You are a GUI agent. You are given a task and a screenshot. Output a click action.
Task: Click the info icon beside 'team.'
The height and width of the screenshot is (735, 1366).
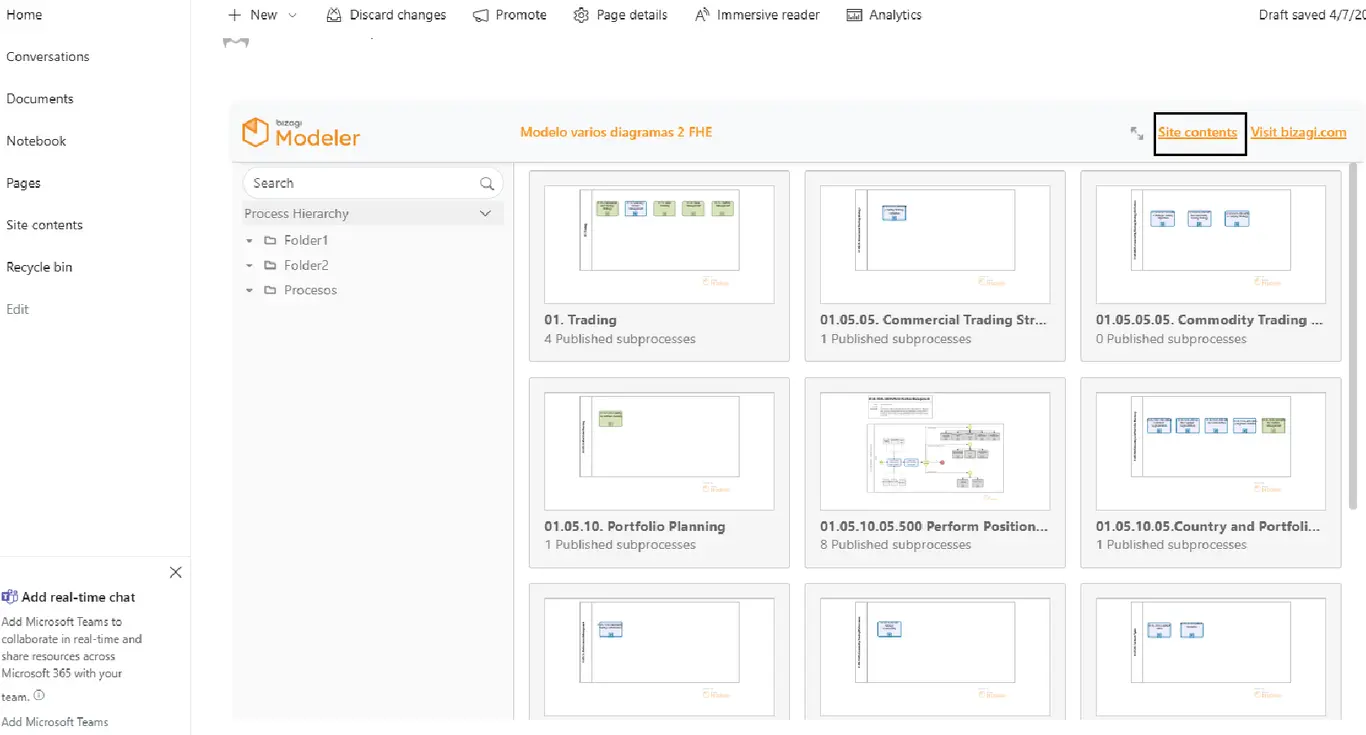[39, 695]
